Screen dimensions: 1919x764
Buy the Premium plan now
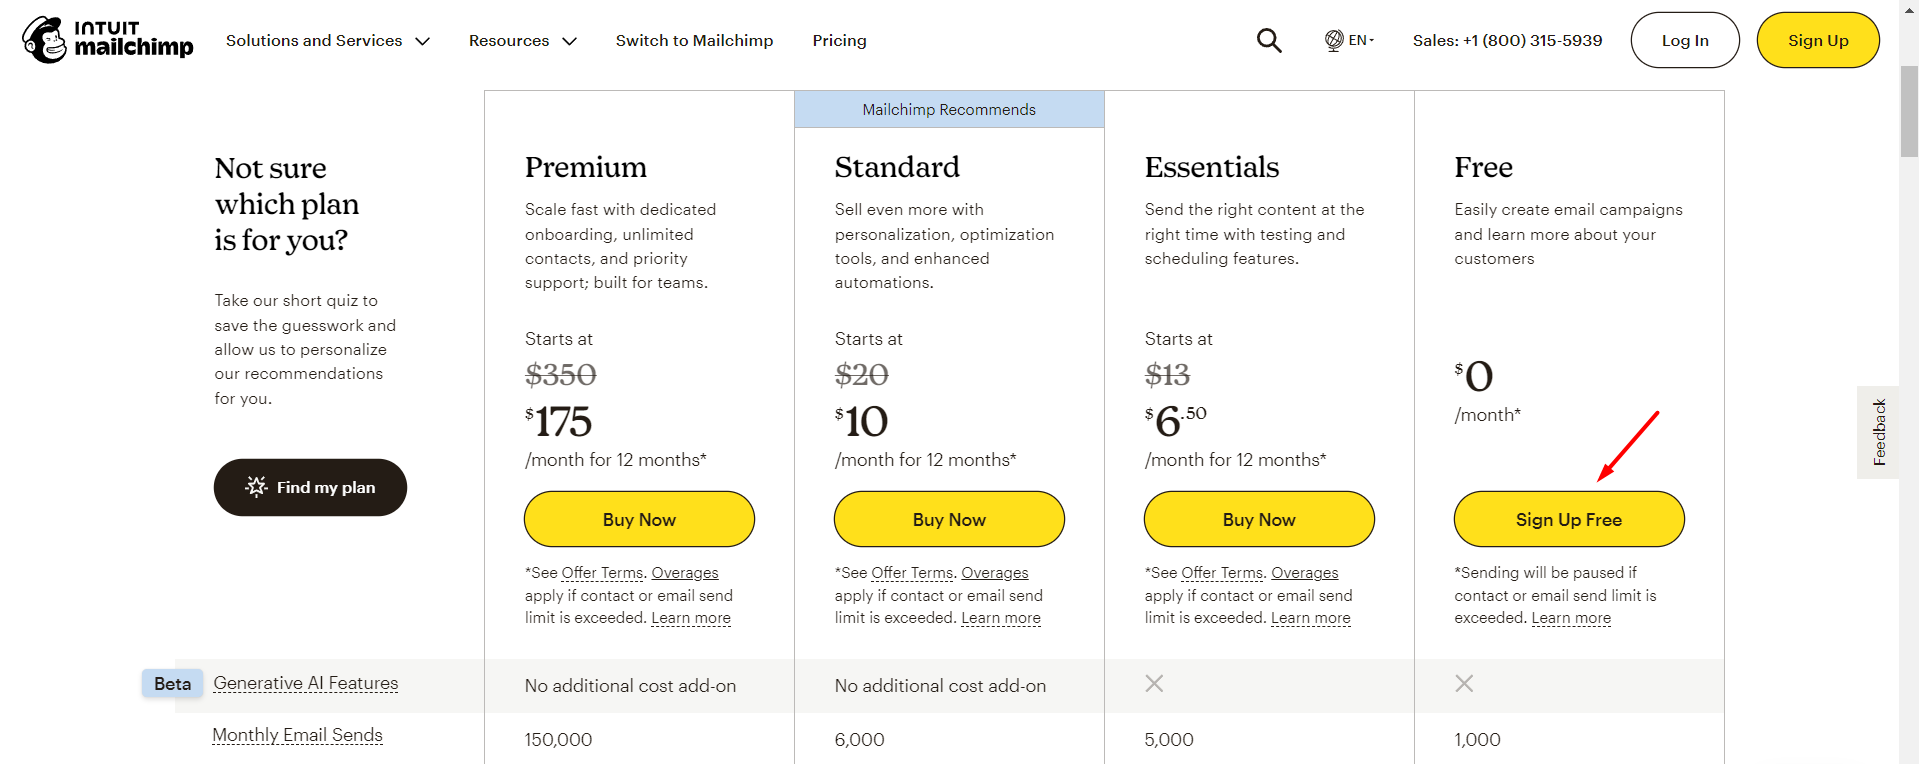[x=639, y=519]
